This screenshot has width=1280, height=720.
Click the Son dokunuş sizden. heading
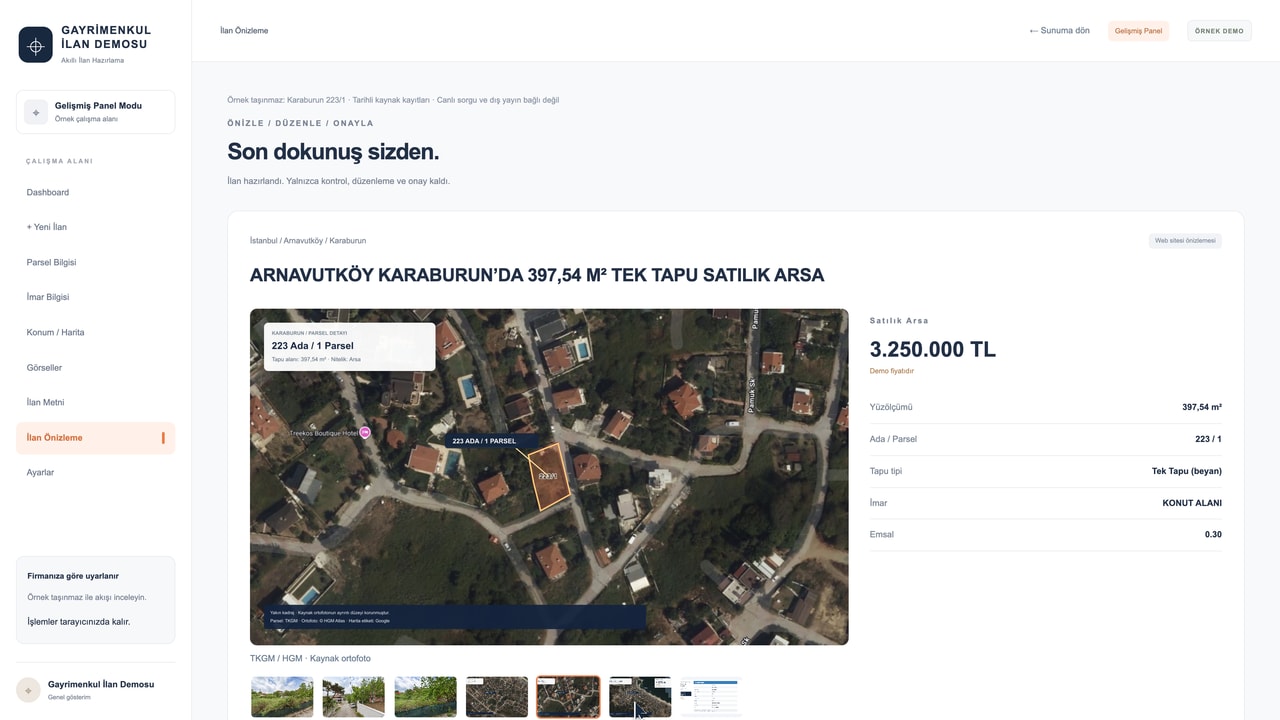point(333,152)
